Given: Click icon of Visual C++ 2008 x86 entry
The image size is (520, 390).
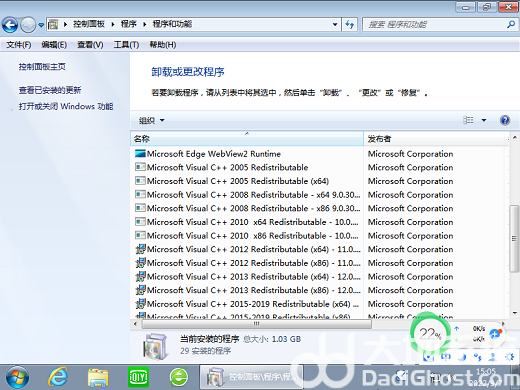Looking at the screenshot, I should pos(140,208).
